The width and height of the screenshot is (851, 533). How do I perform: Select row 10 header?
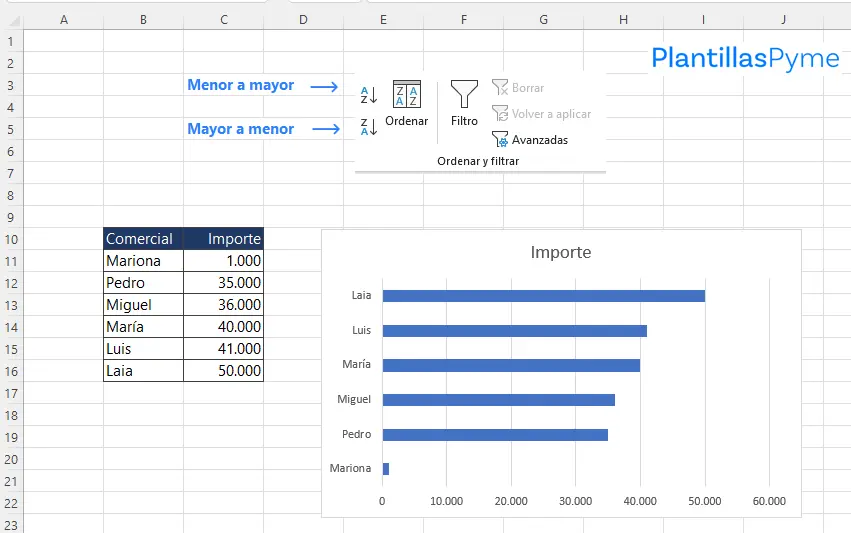11,239
